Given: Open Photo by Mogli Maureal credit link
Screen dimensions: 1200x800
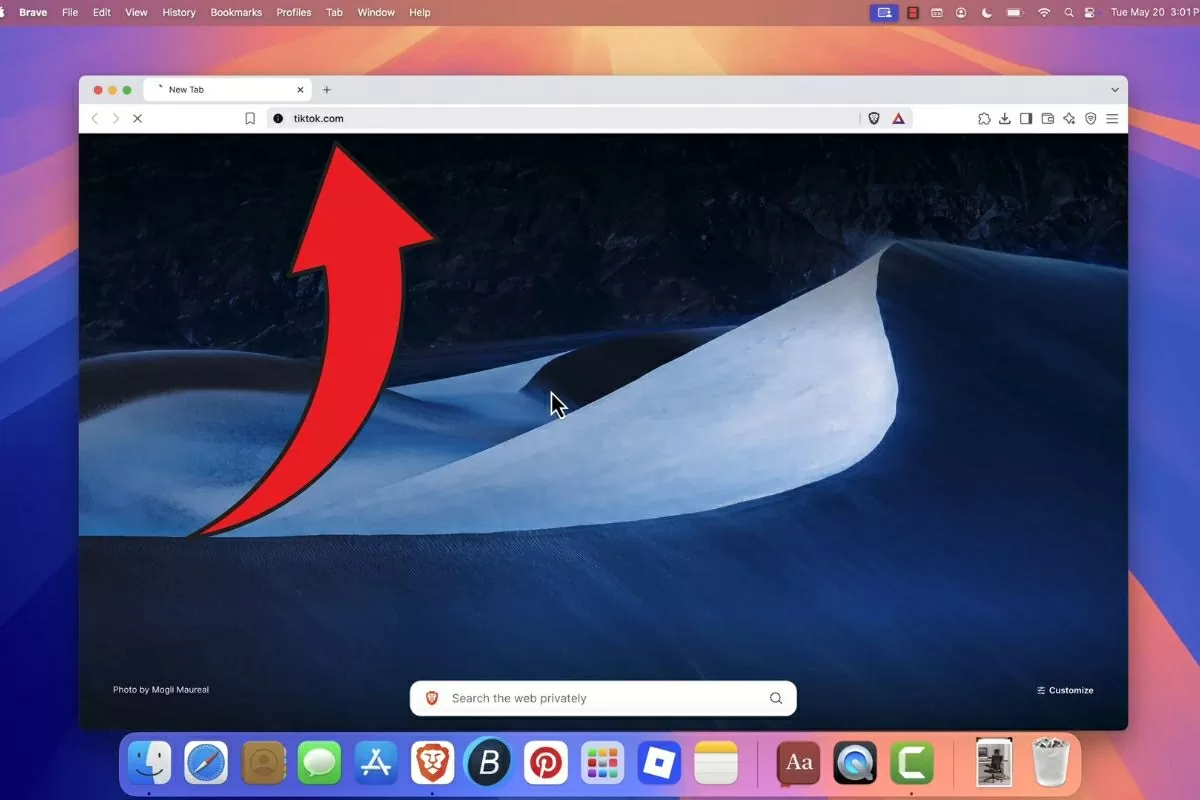Looking at the screenshot, I should [x=160, y=689].
